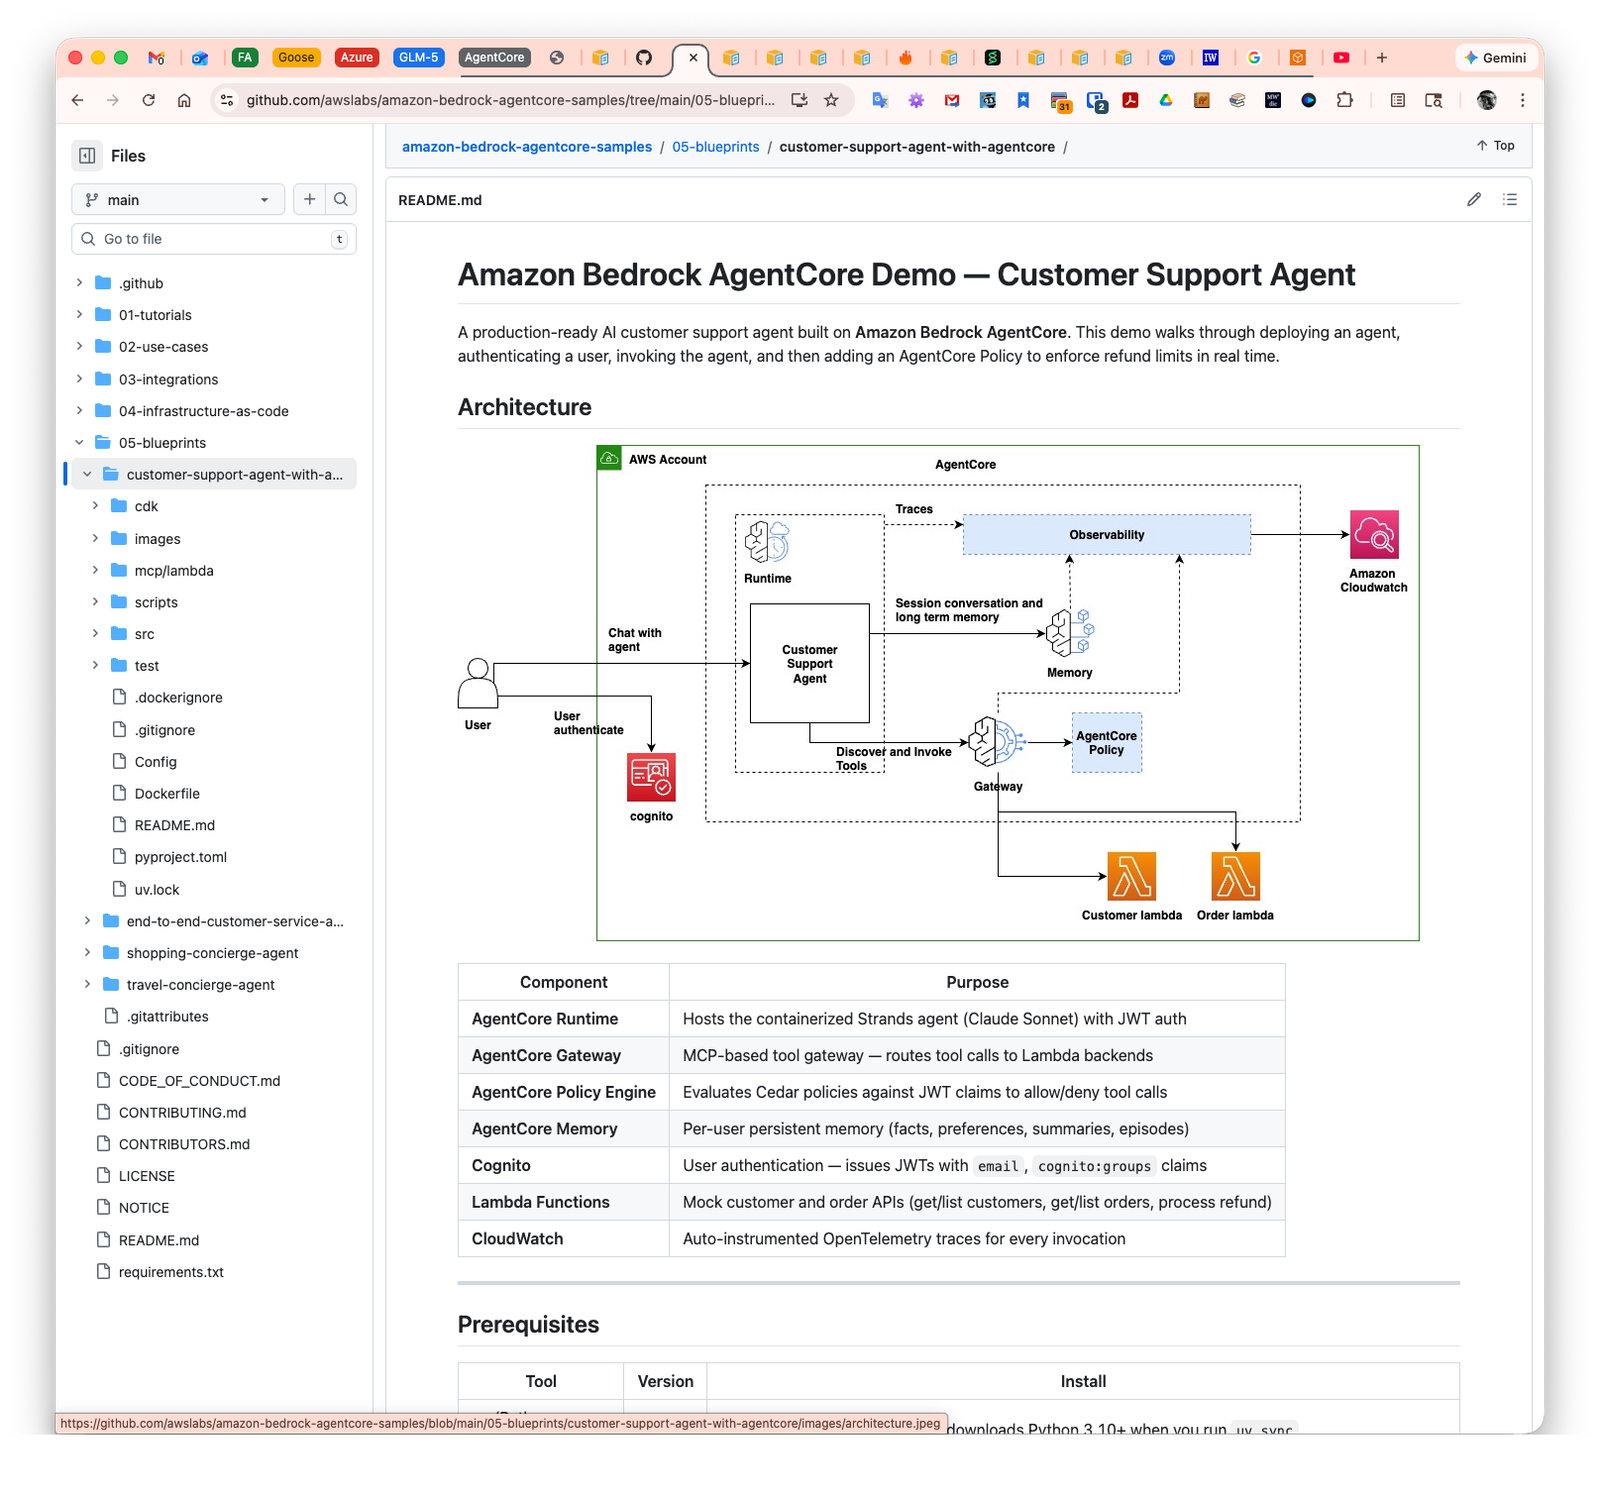Open the Gmail extension icon
The width and height of the screenshot is (1600, 1507).
pyautogui.click(x=951, y=100)
